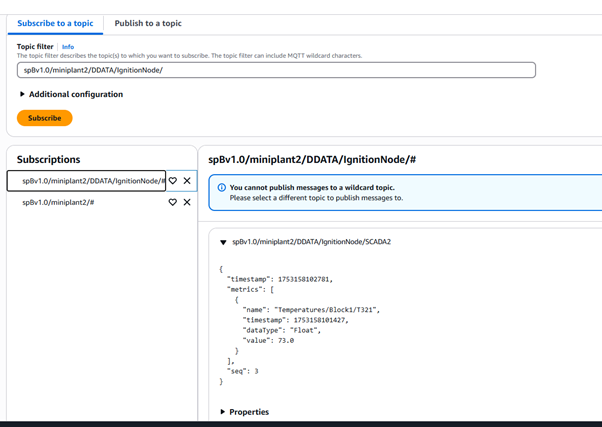602x427 pixels.
Task: Remove the DDATA/IgnitionNode/# subscription with the X icon
Action: coord(187,181)
